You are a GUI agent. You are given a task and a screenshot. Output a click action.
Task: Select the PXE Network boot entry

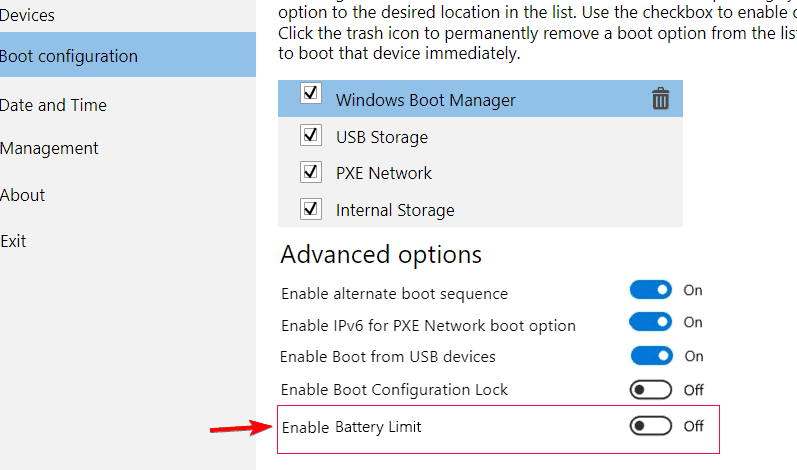point(384,173)
